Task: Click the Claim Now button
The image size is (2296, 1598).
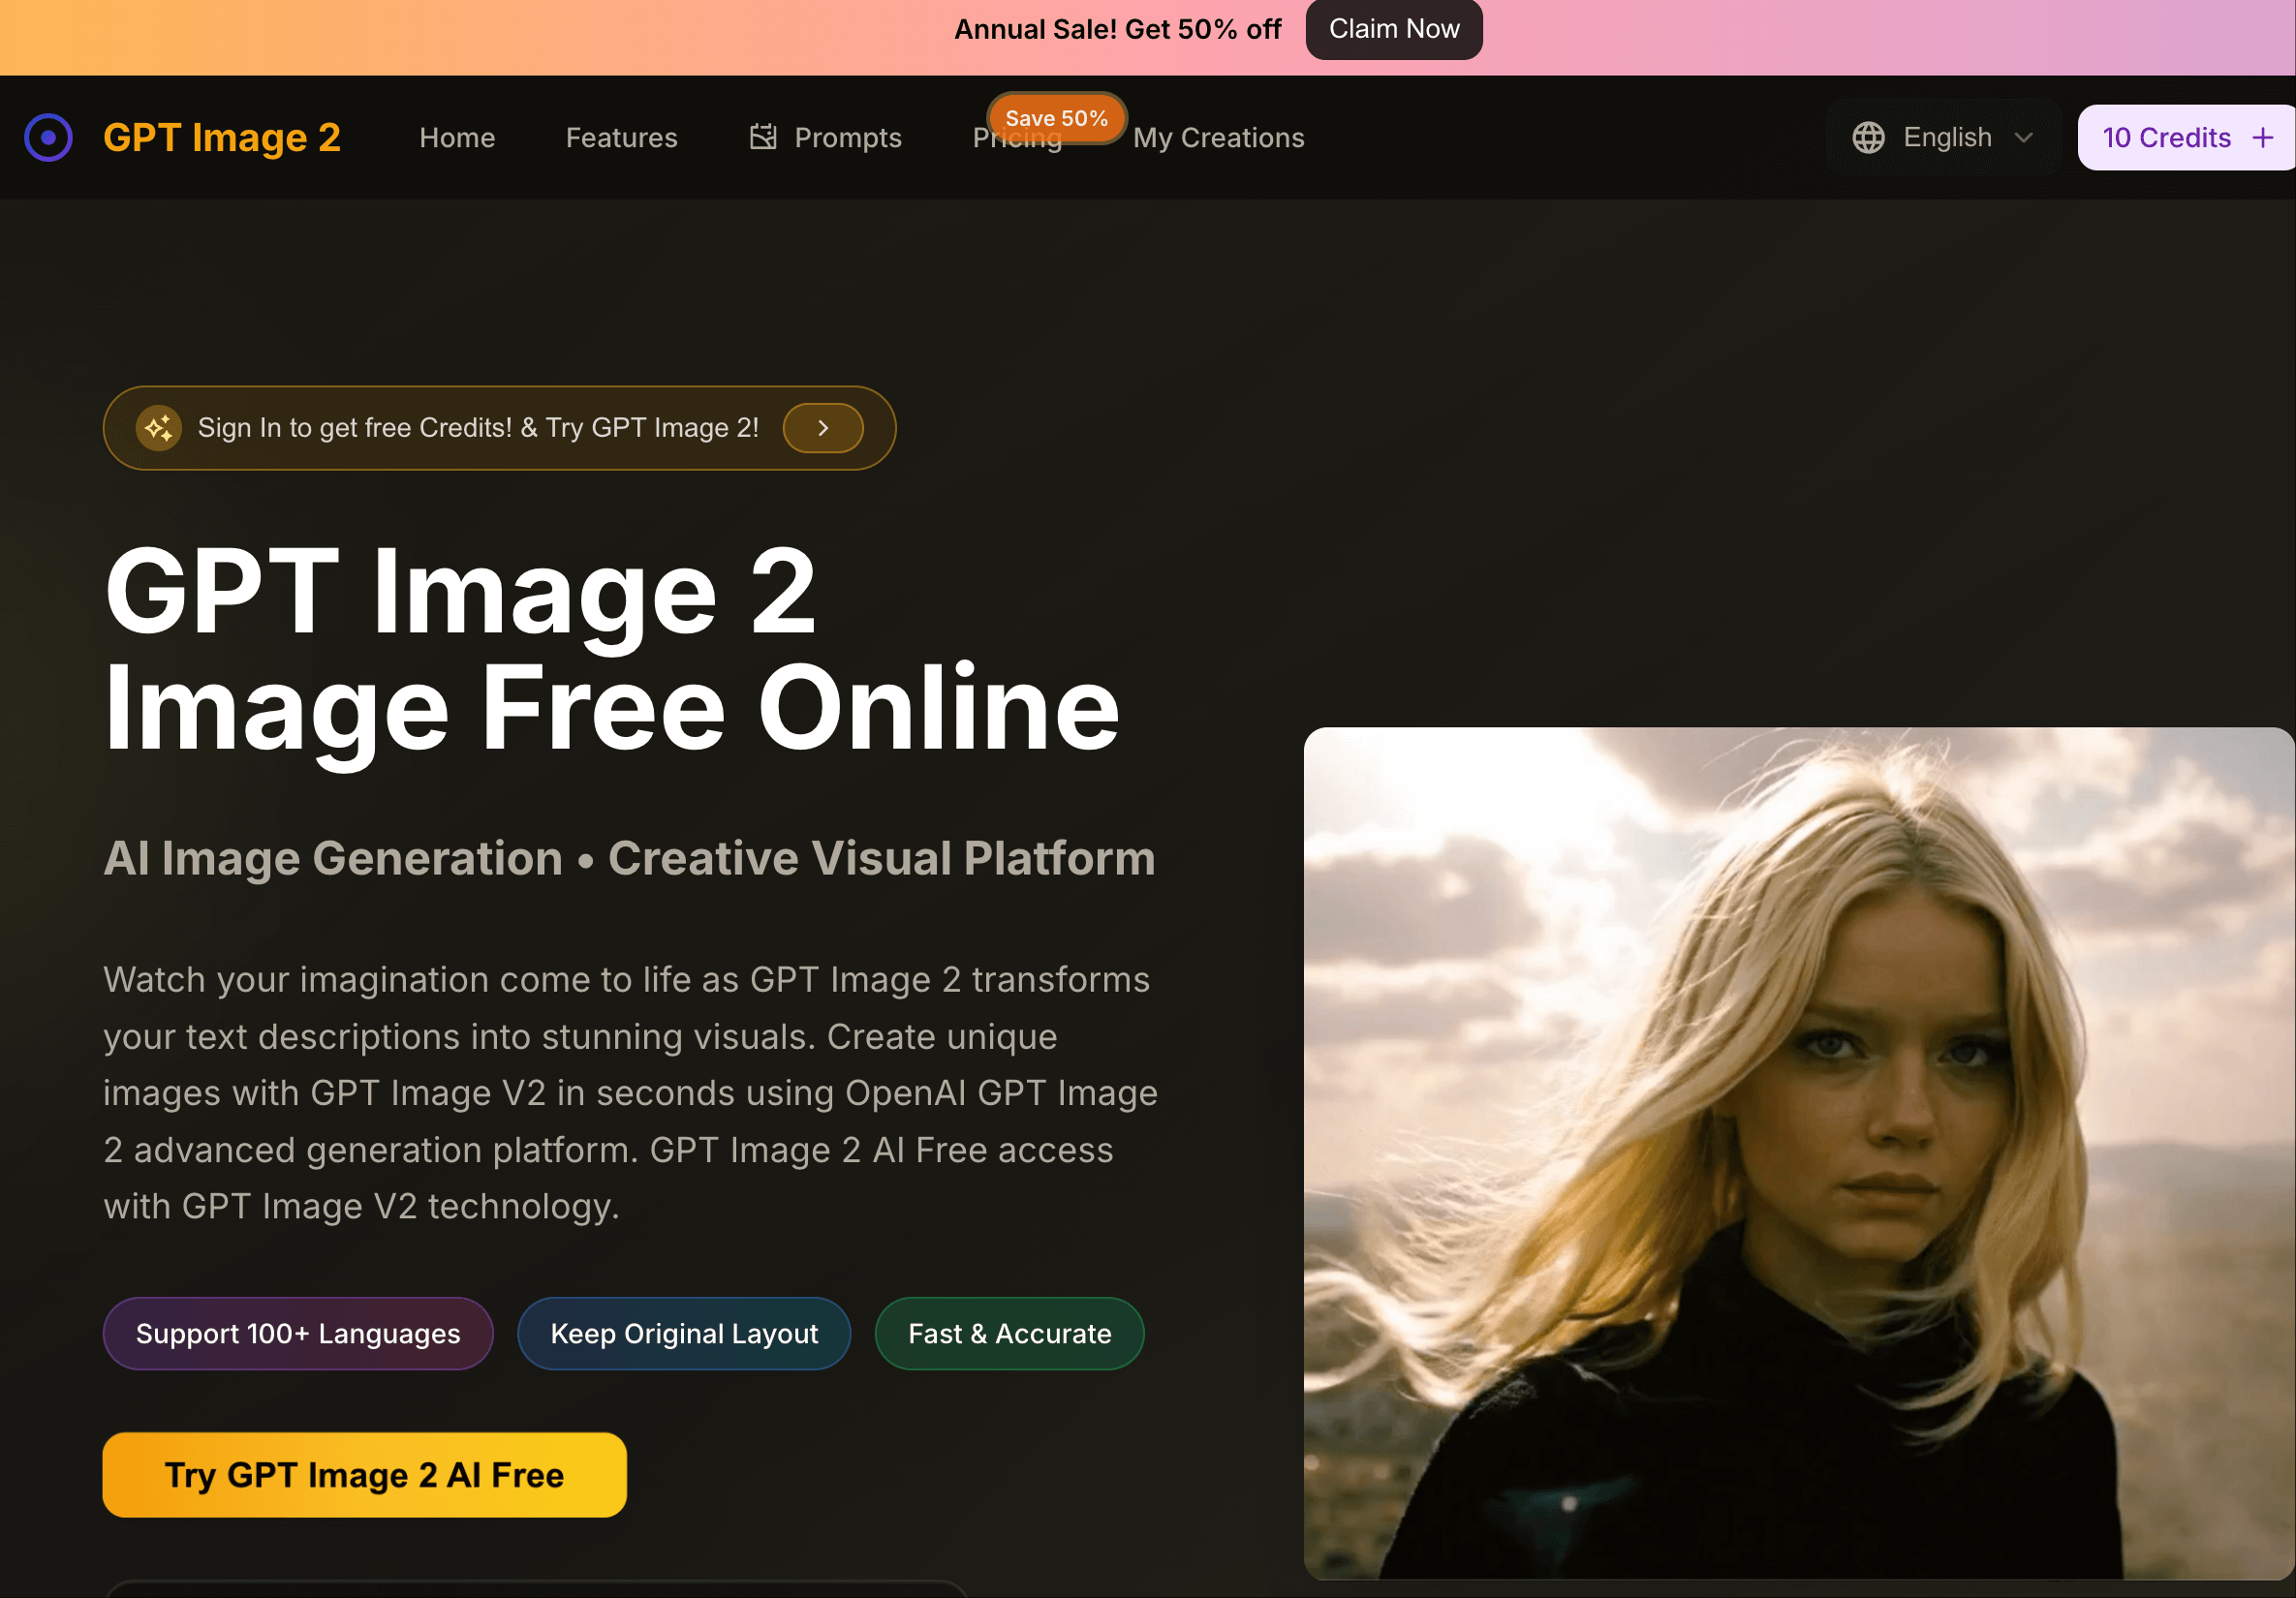Action: [1393, 29]
